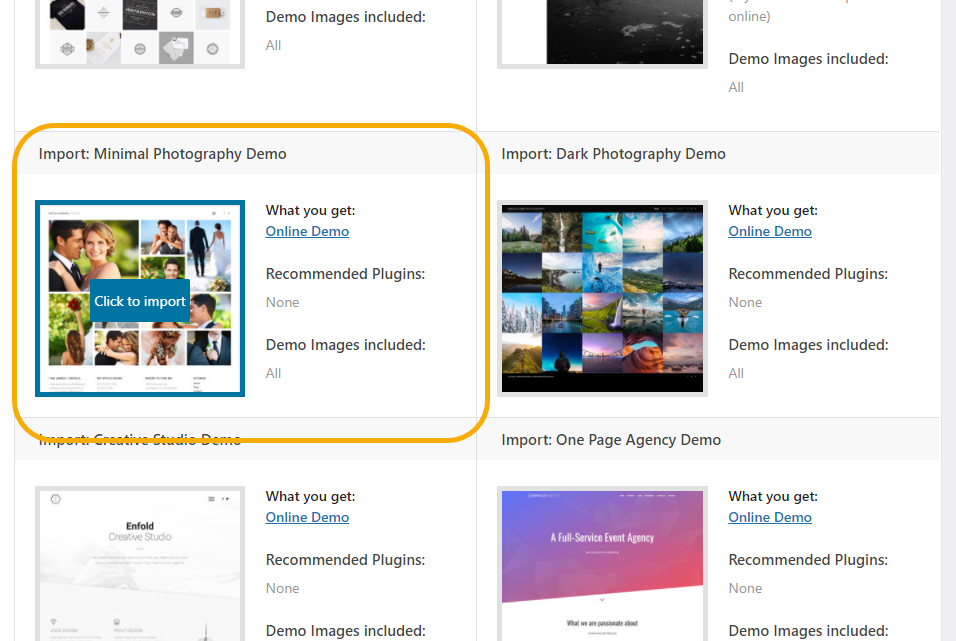Select the dark landscape demo thumbnail at top right
The height and width of the screenshot is (641, 956).
(602, 34)
